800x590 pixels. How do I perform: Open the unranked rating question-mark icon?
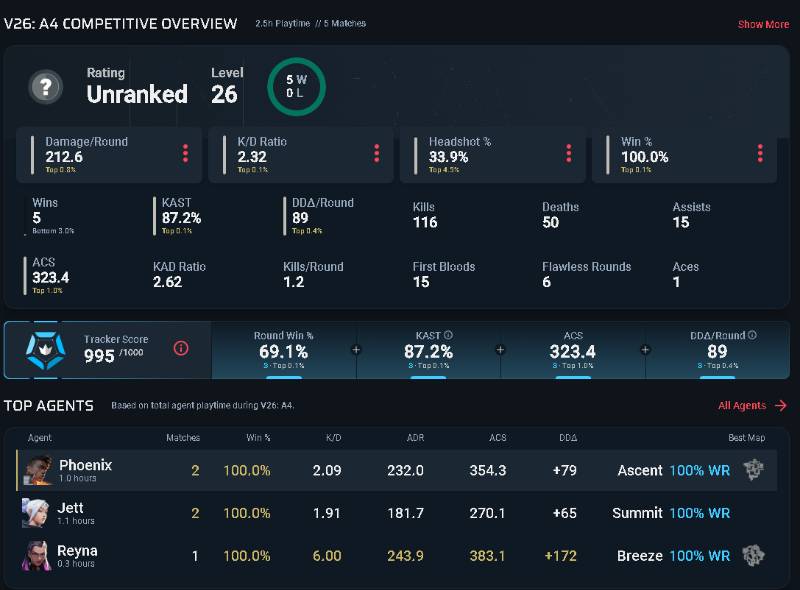[x=46, y=87]
